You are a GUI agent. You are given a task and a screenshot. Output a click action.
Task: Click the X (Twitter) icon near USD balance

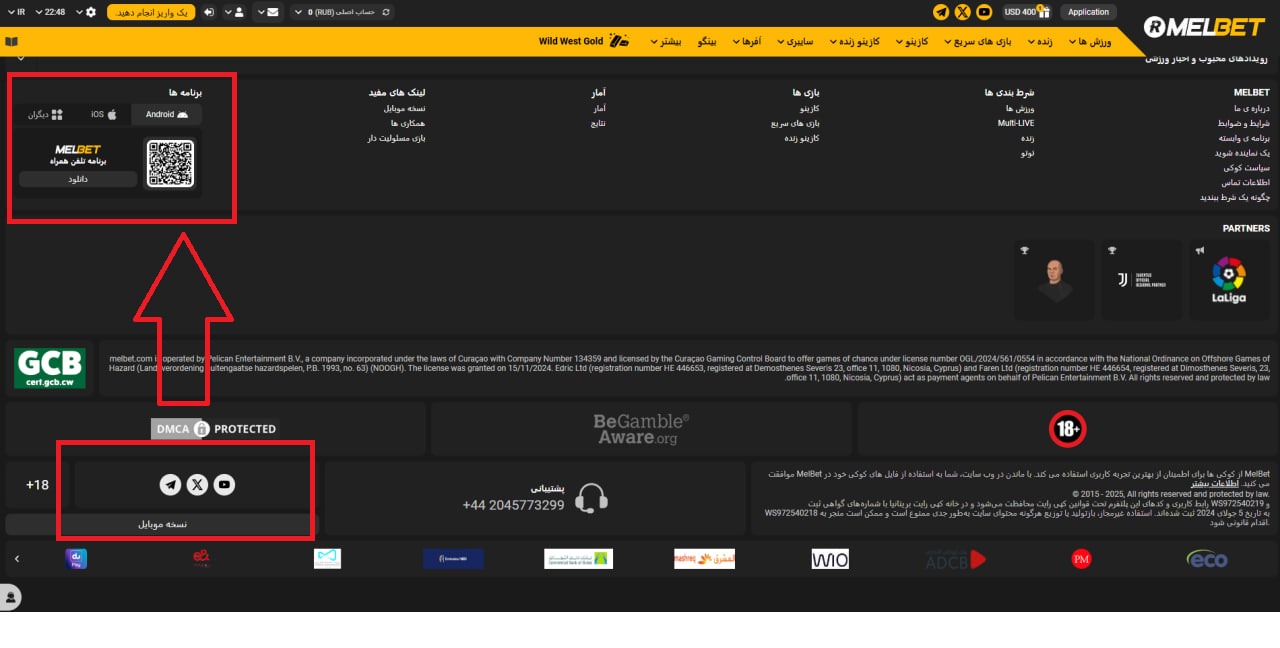(x=962, y=11)
